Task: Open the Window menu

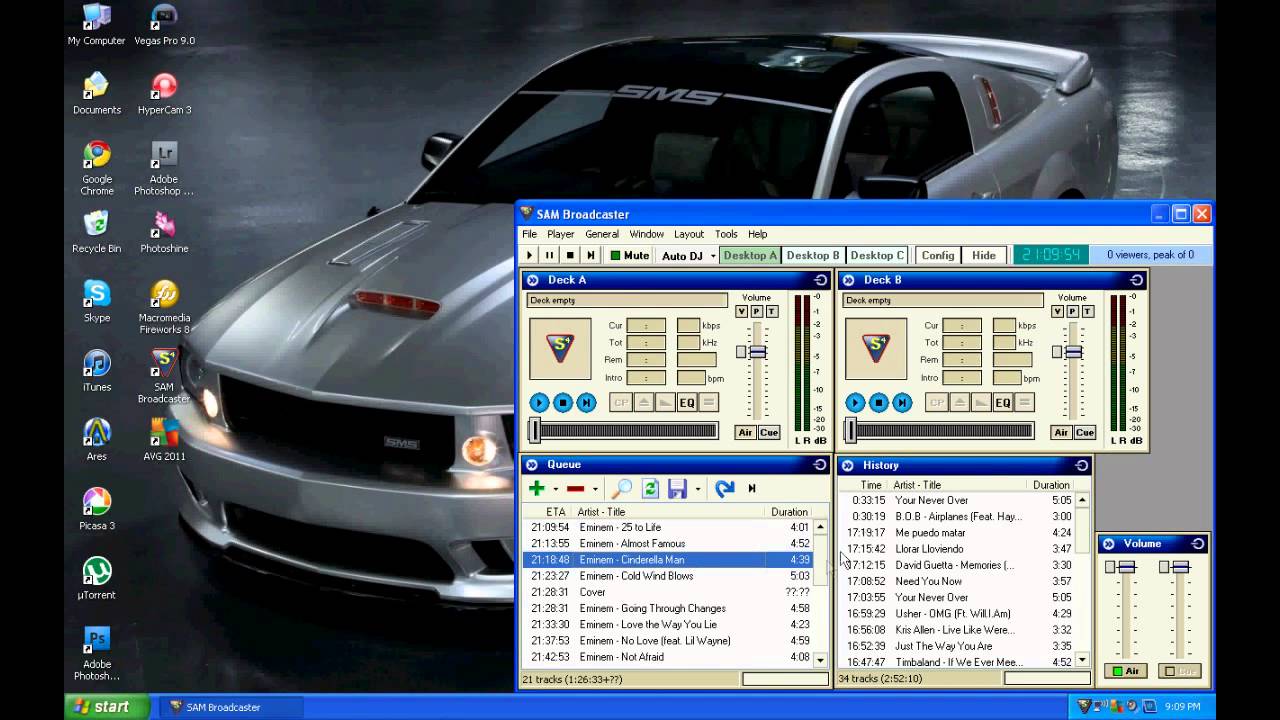Action: (646, 234)
